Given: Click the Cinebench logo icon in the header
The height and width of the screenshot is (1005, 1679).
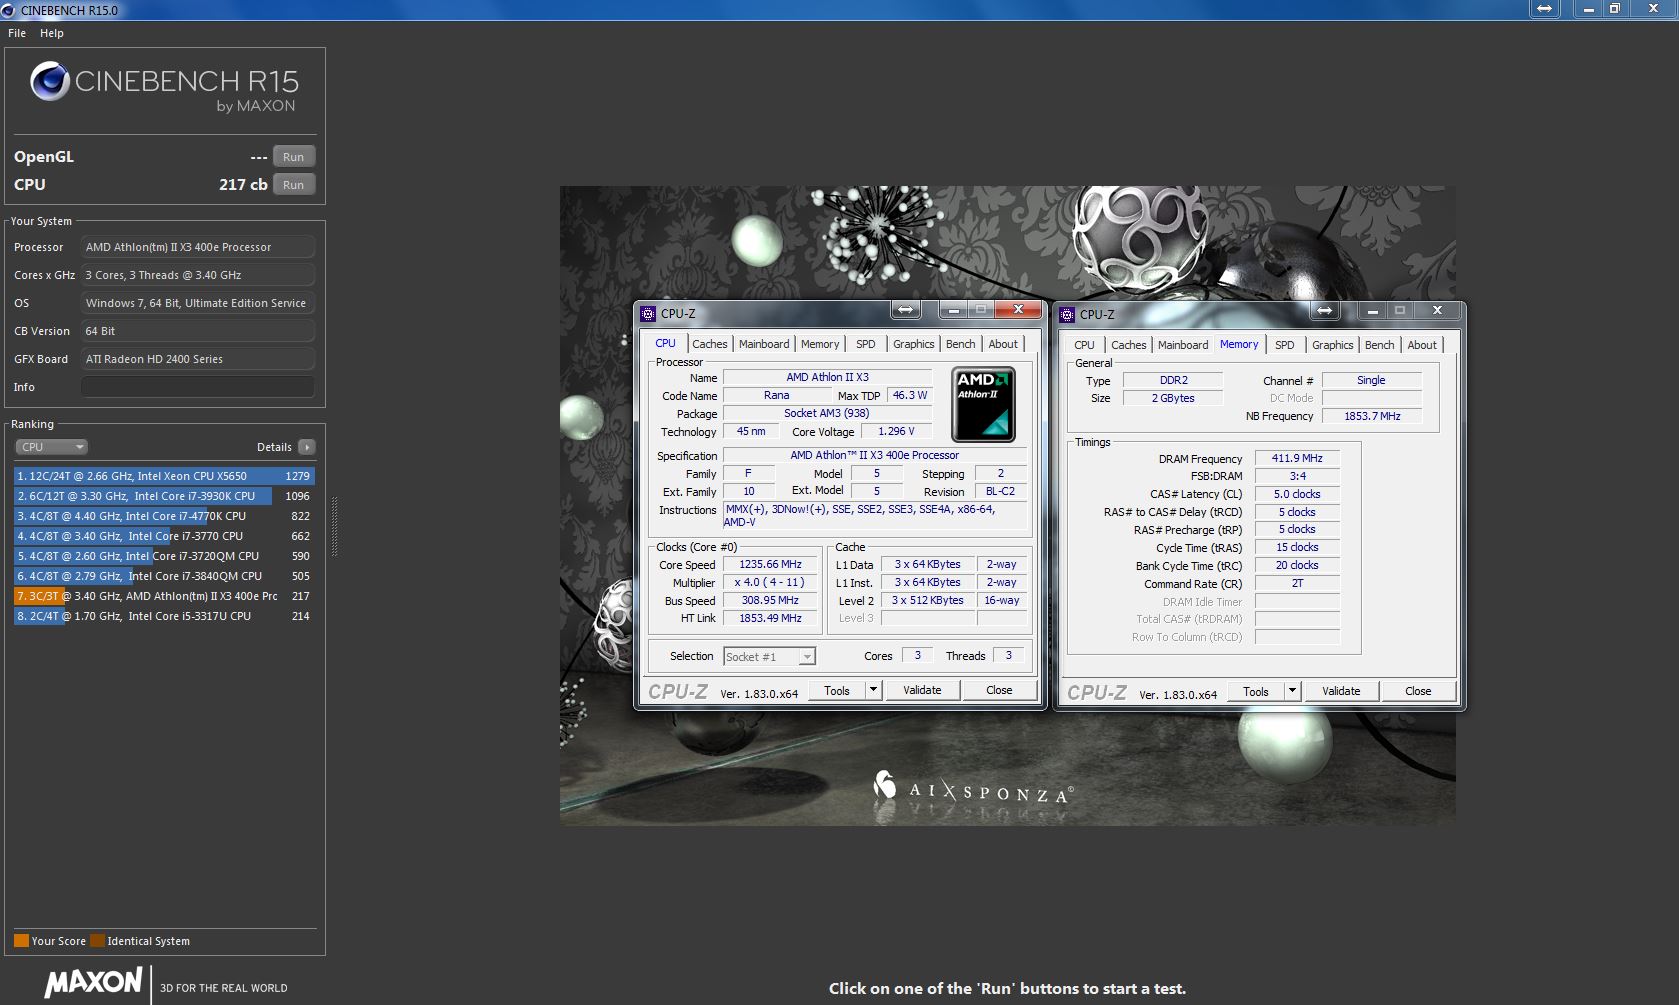Looking at the screenshot, I should tap(49, 81).
